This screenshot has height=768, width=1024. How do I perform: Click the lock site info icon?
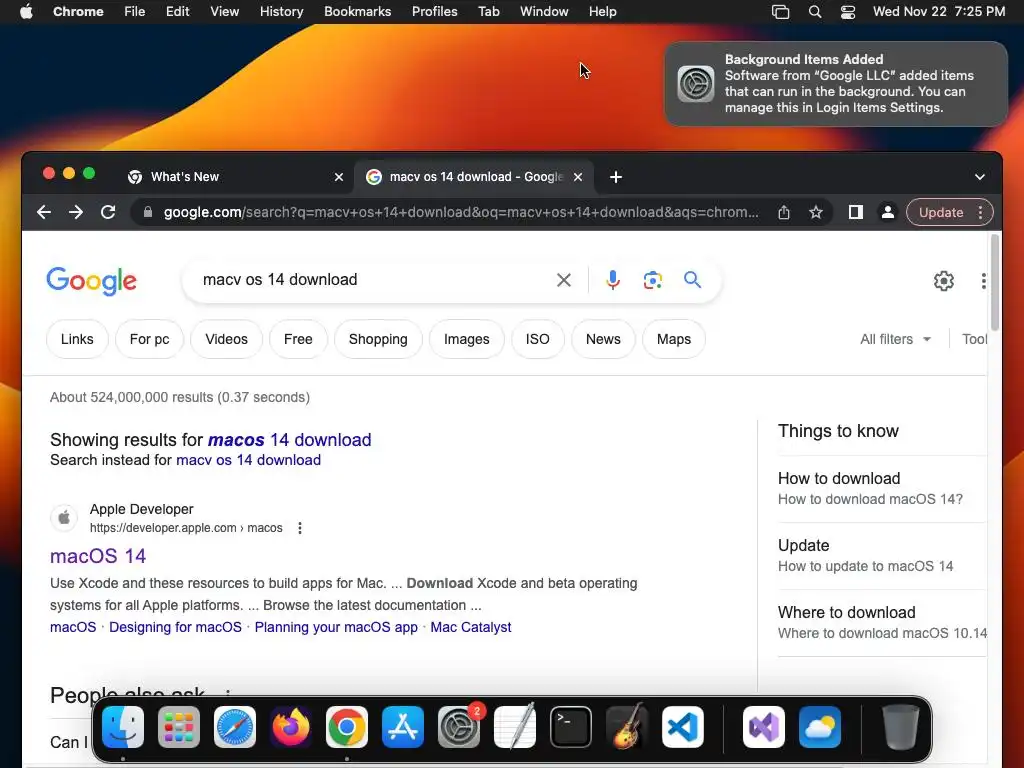(148, 212)
